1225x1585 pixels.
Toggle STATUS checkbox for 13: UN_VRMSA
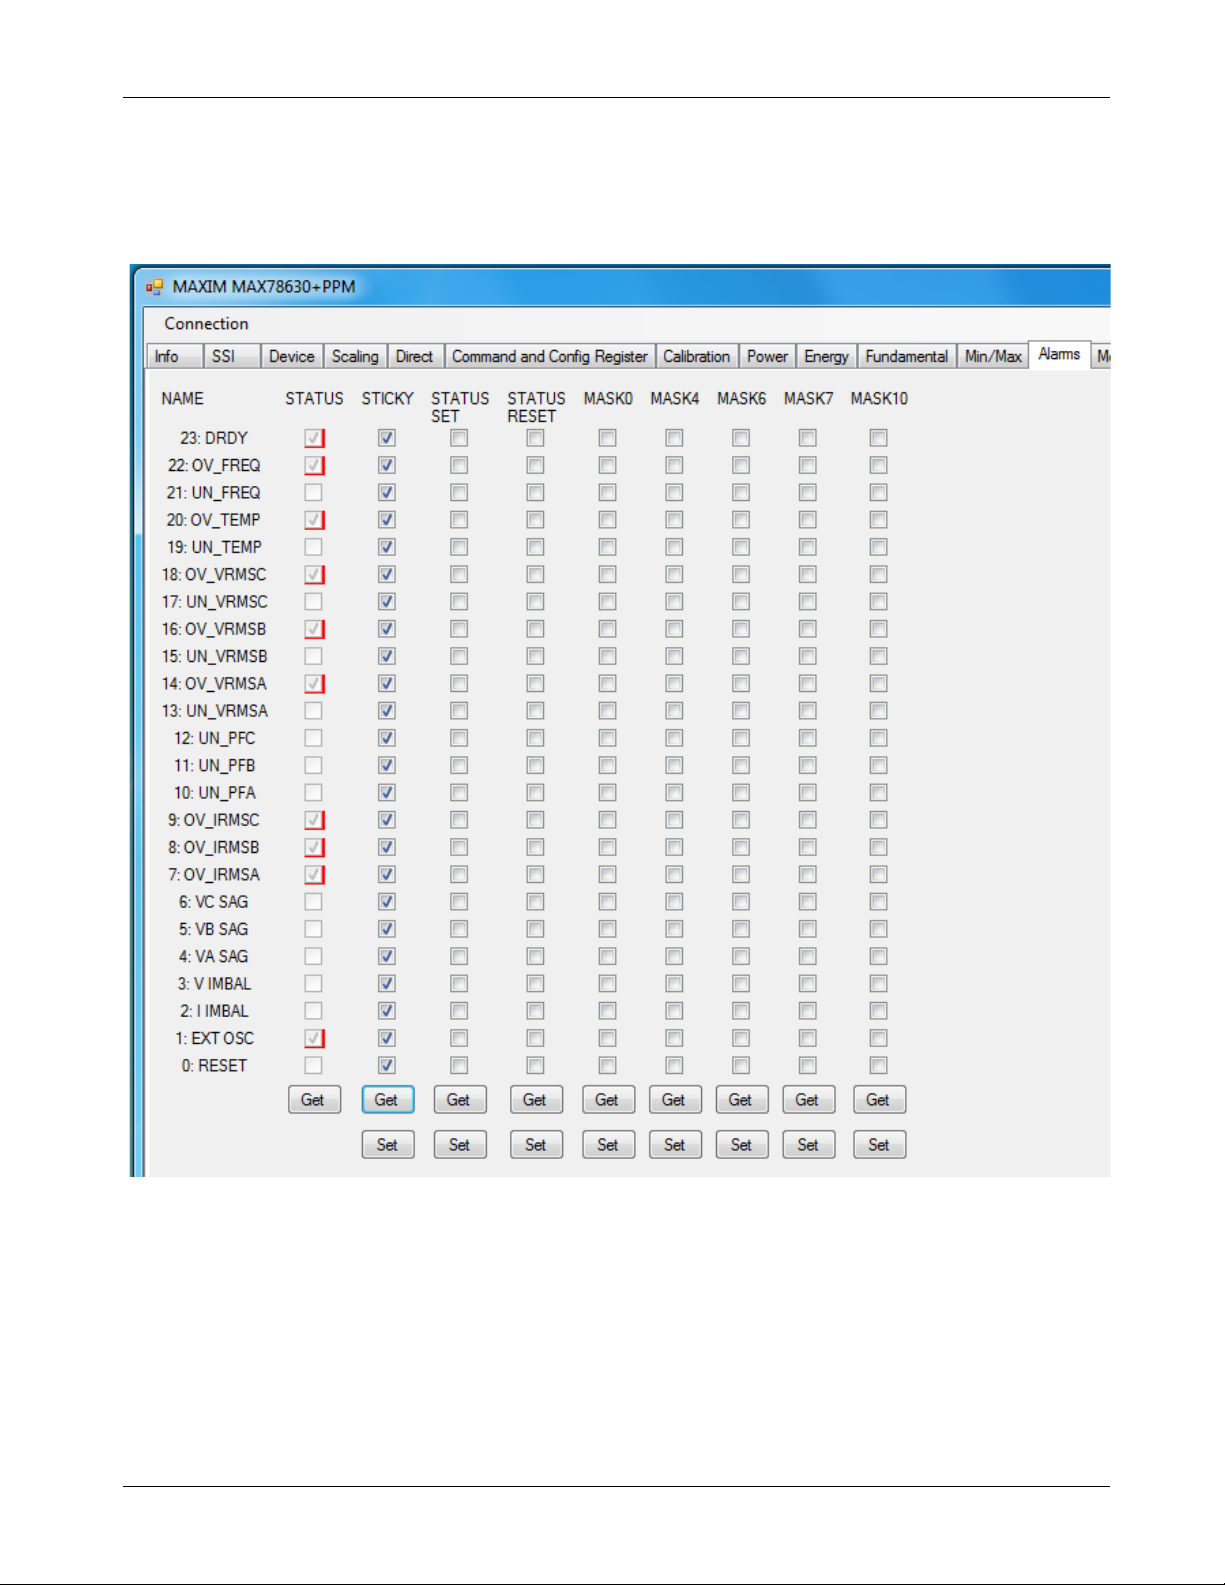click(314, 711)
